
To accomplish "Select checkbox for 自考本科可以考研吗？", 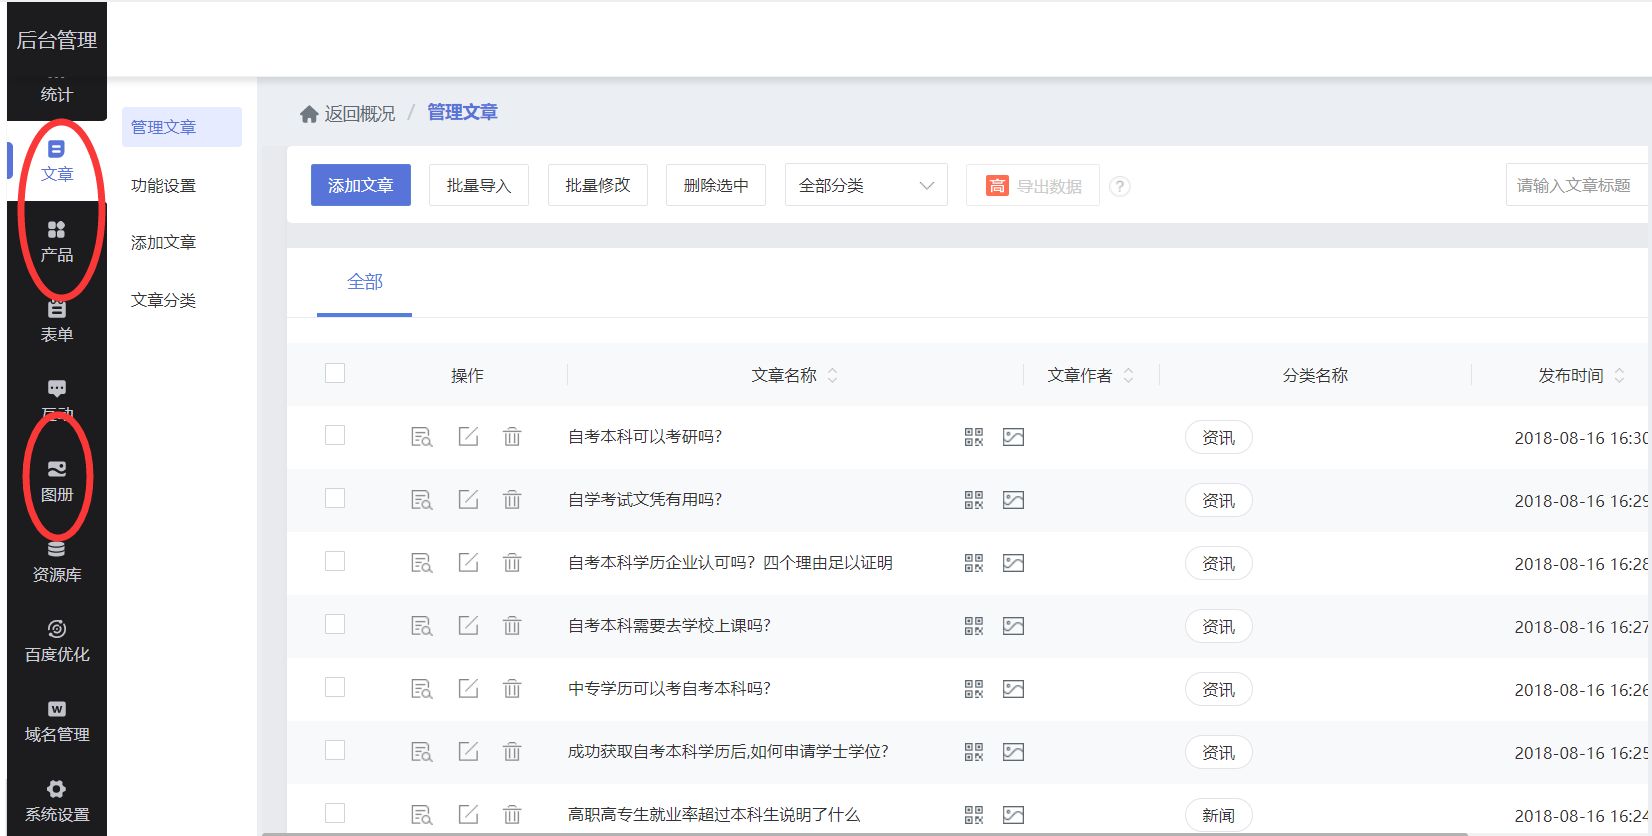I will 335,435.
